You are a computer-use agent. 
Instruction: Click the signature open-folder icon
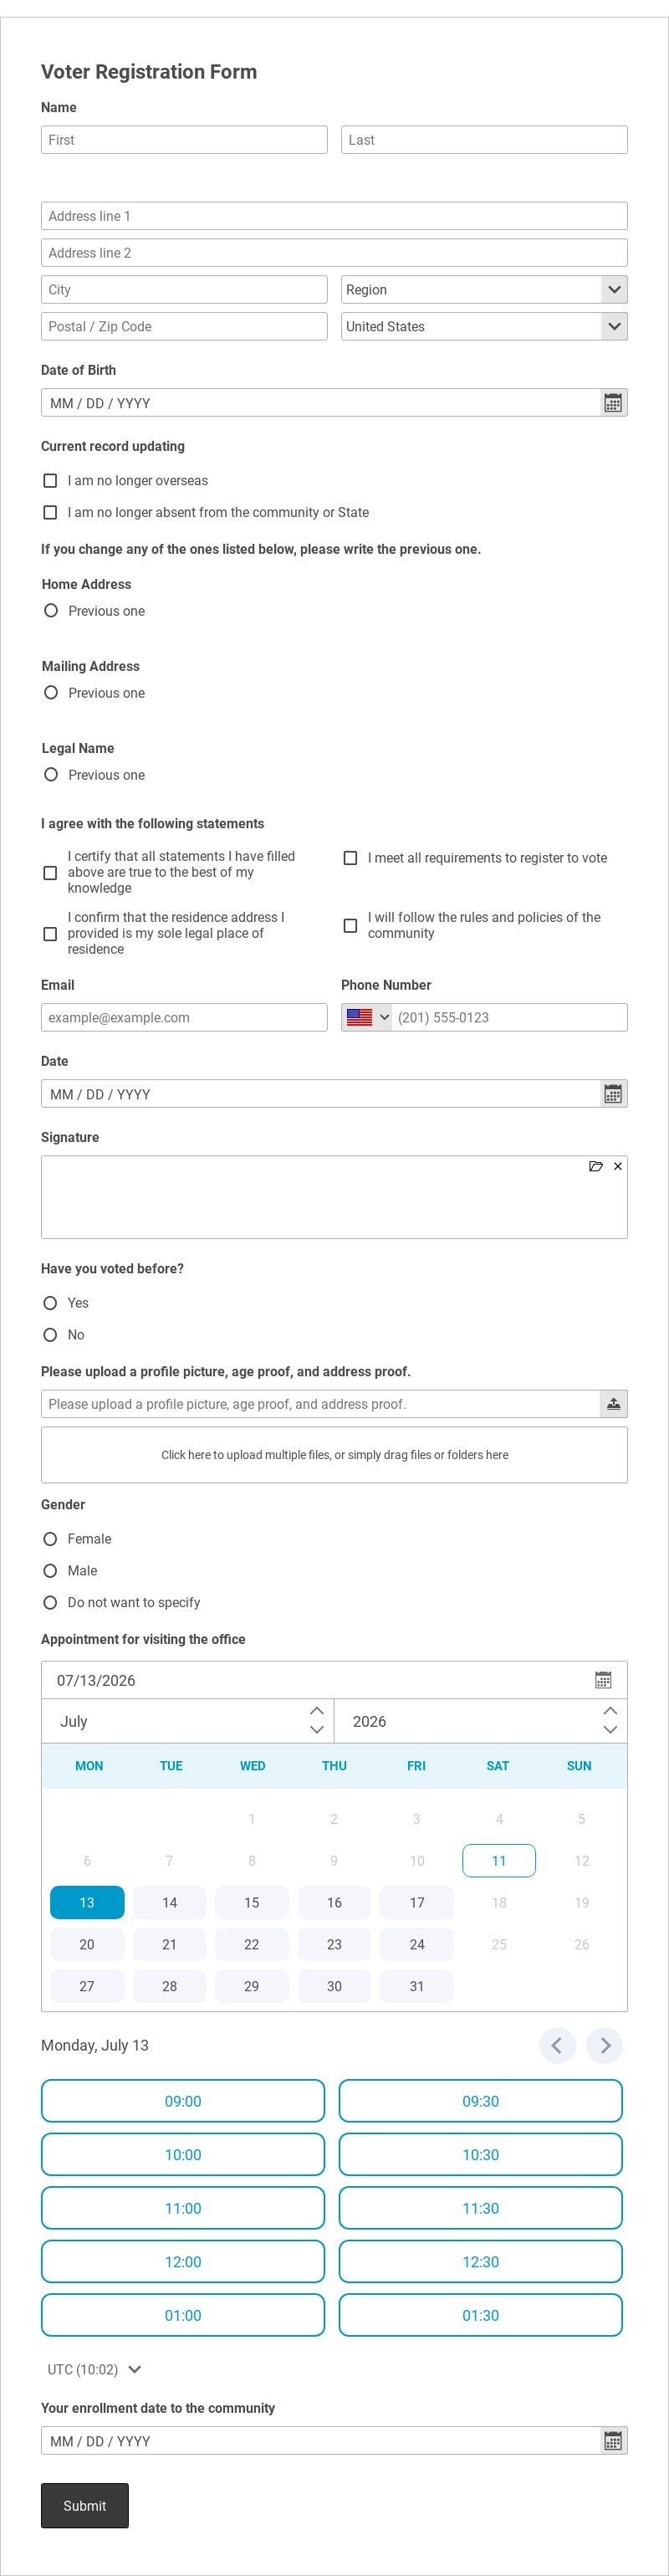pyautogui.click(x=596, y=1166)
